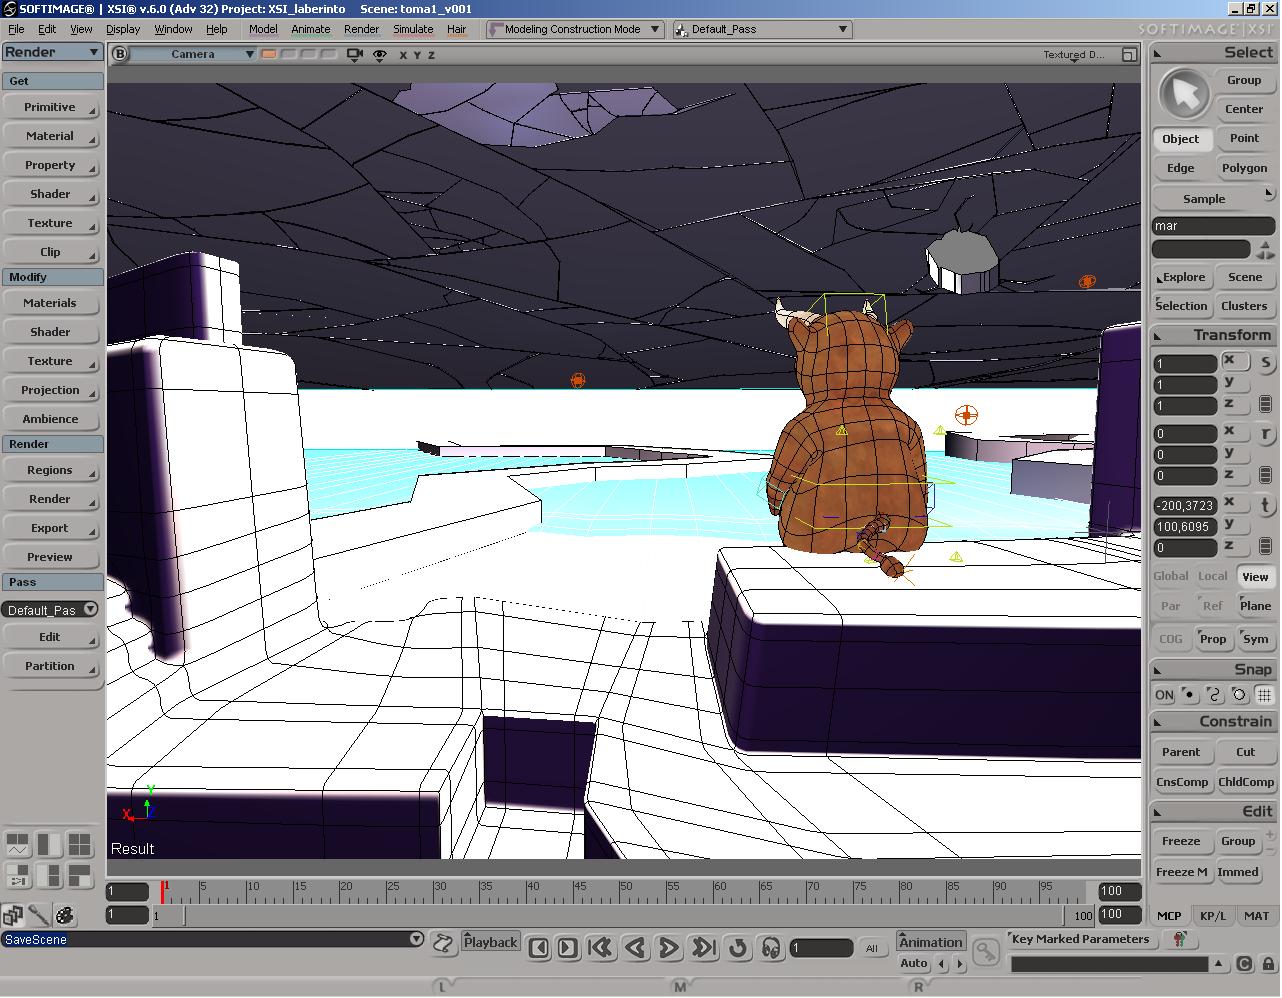Click the viewport B letter icon
Image resolution: width=1282 pixels, height=998 pixels.
coord(120,54)
